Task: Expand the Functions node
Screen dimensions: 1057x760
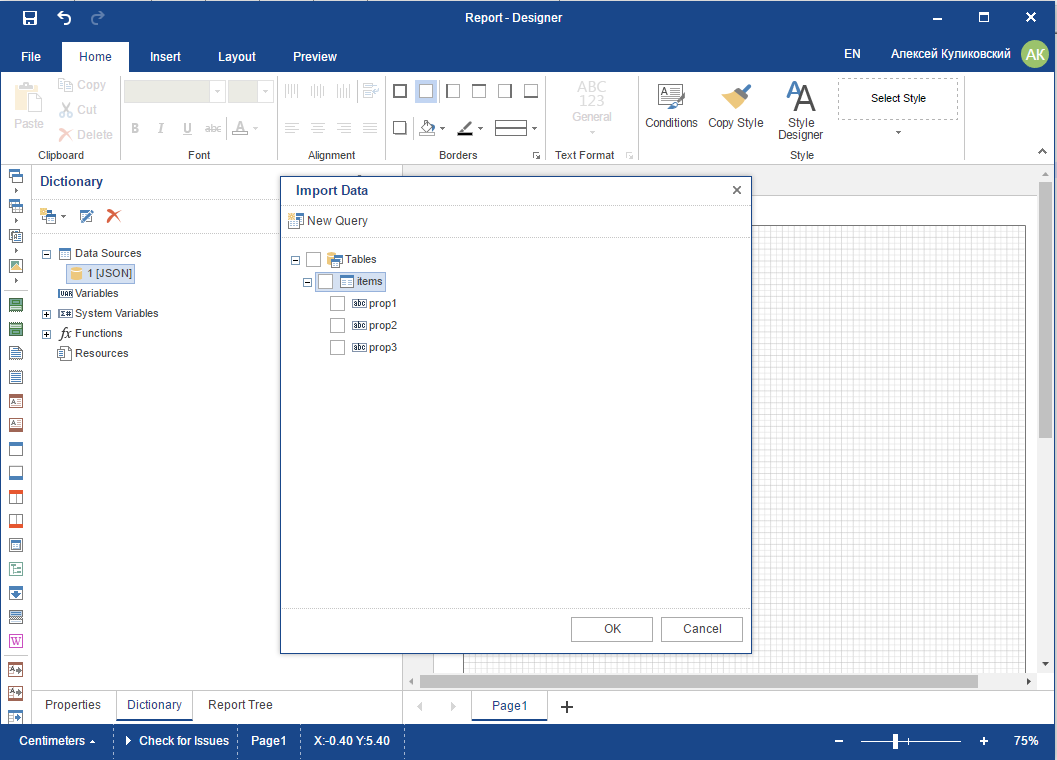Action: (x=47, y=334)
